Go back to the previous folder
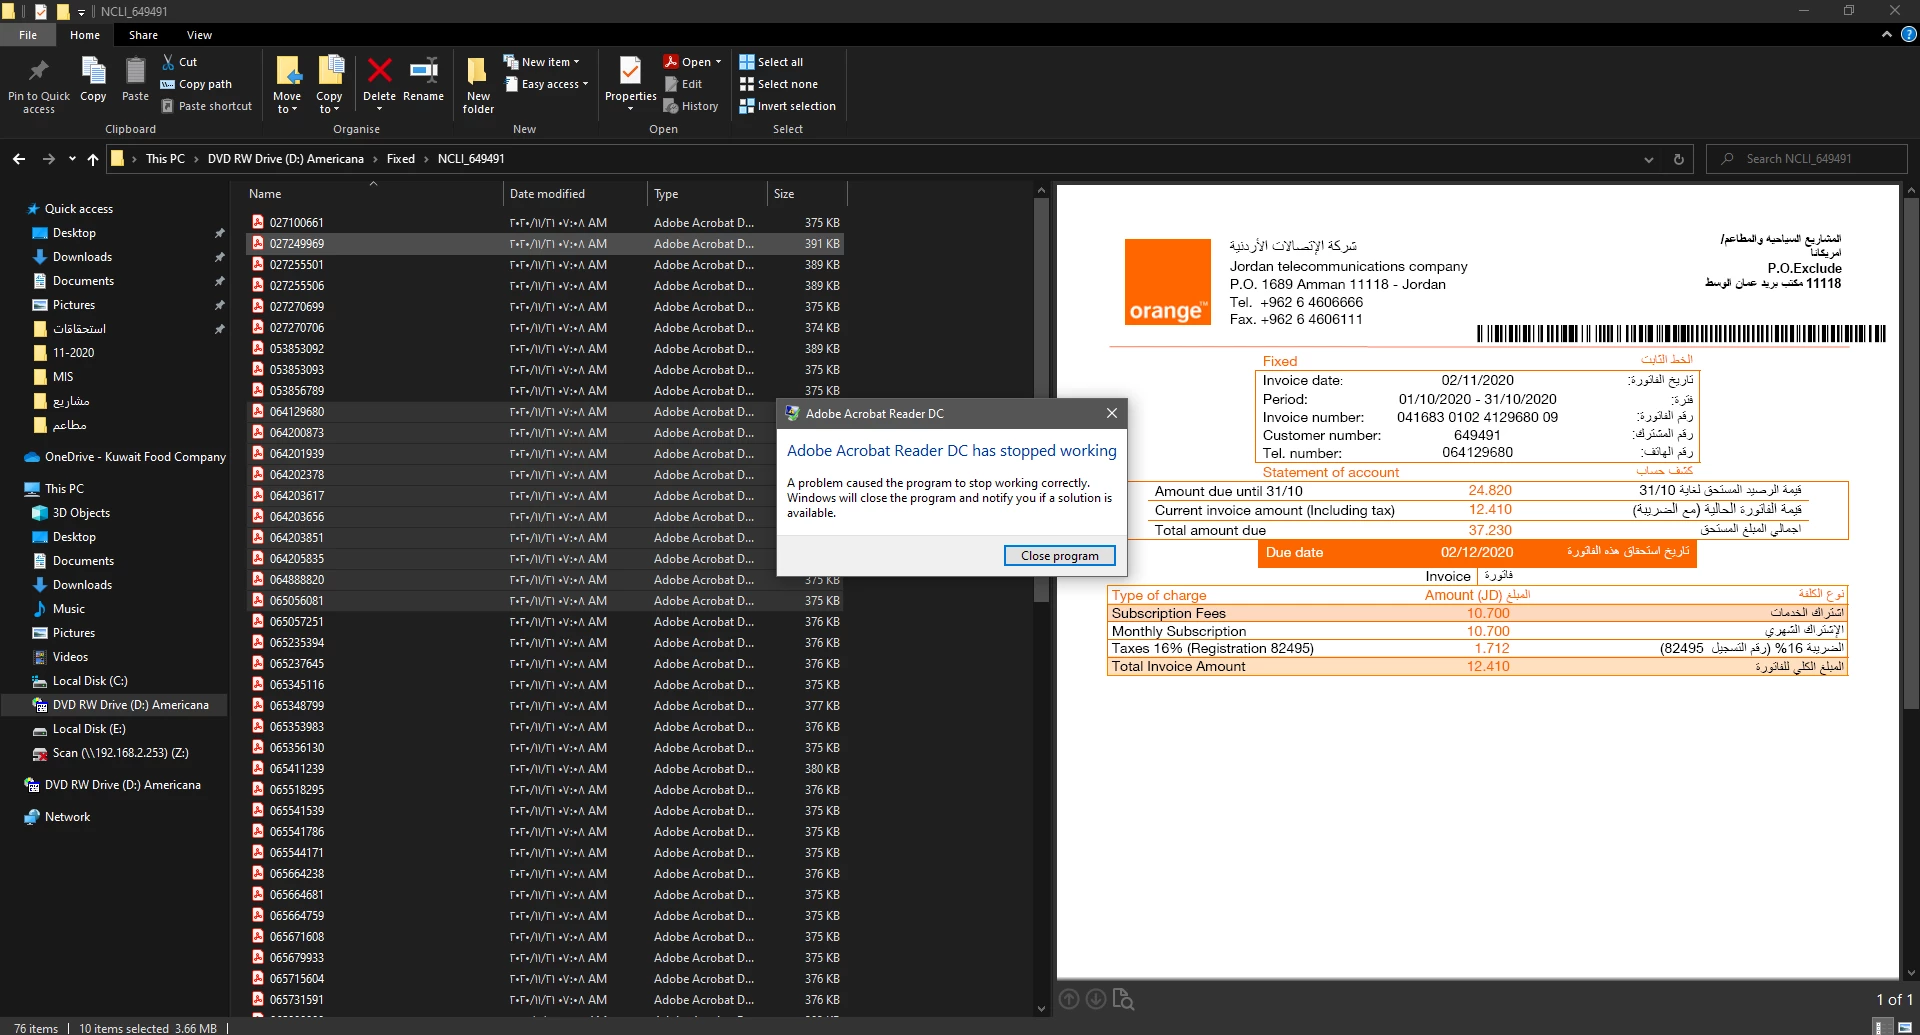1920x1035 pixels. click(x=19, y=159)
